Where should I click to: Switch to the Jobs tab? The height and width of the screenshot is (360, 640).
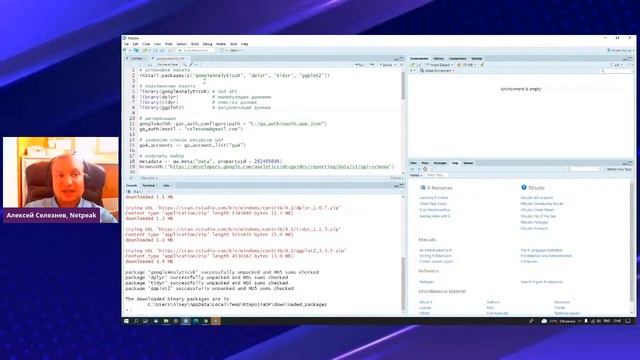click(x=166, y=186)
